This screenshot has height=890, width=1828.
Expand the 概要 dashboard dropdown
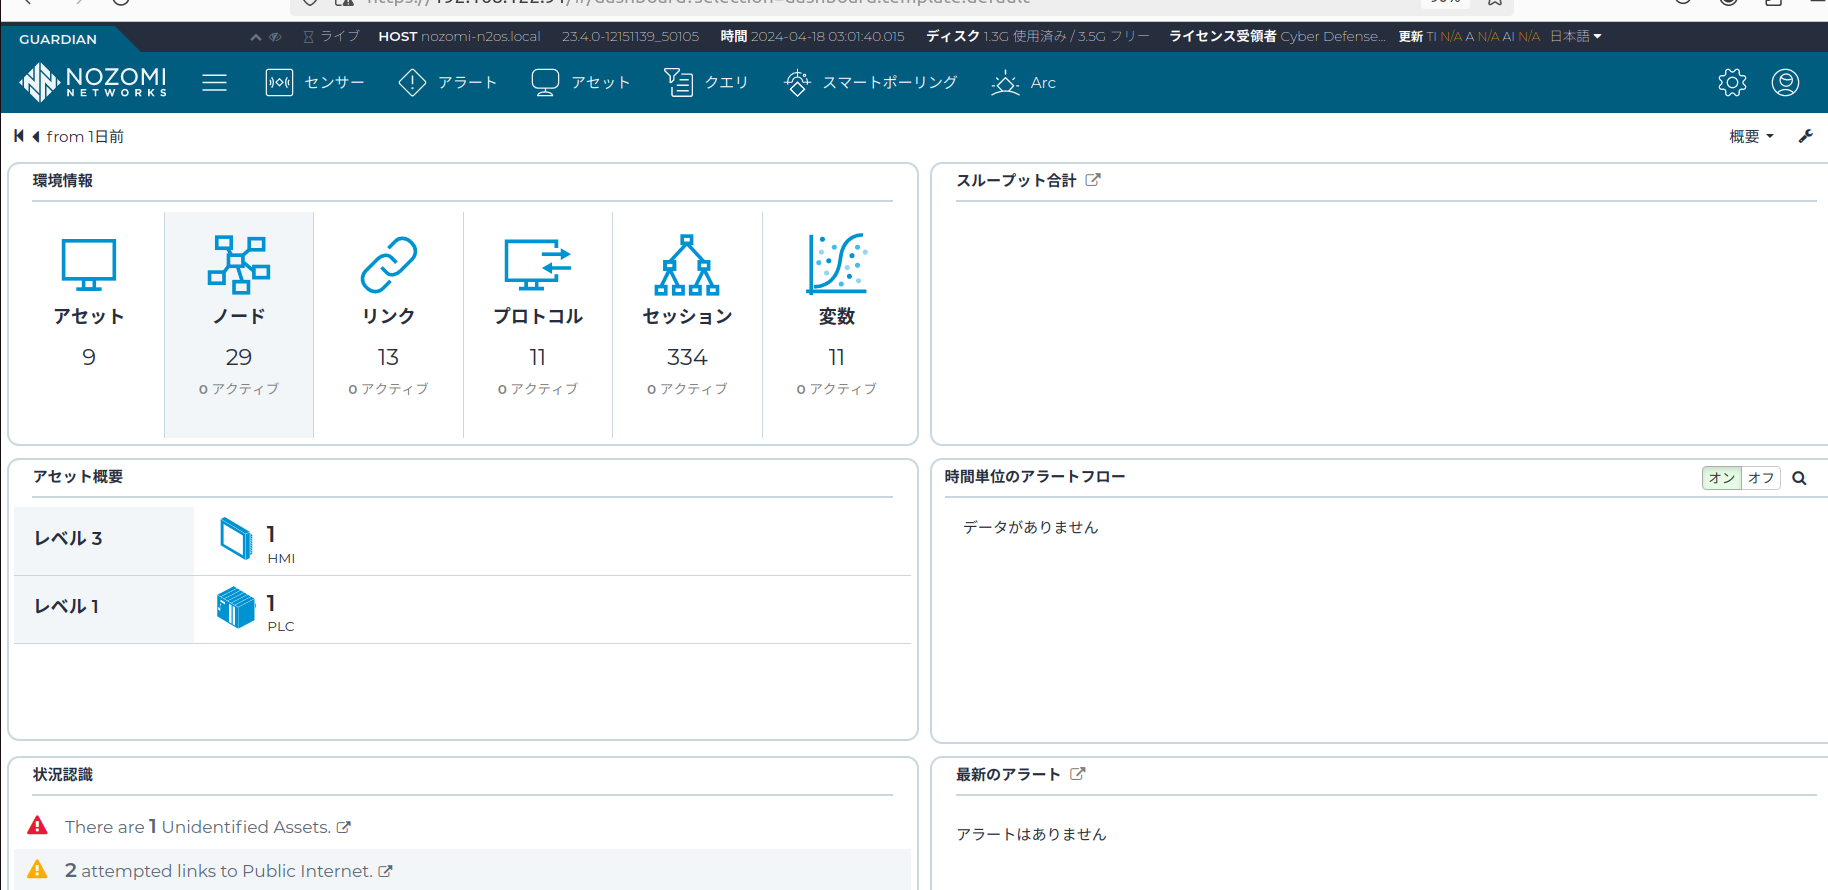[1751, 136]
